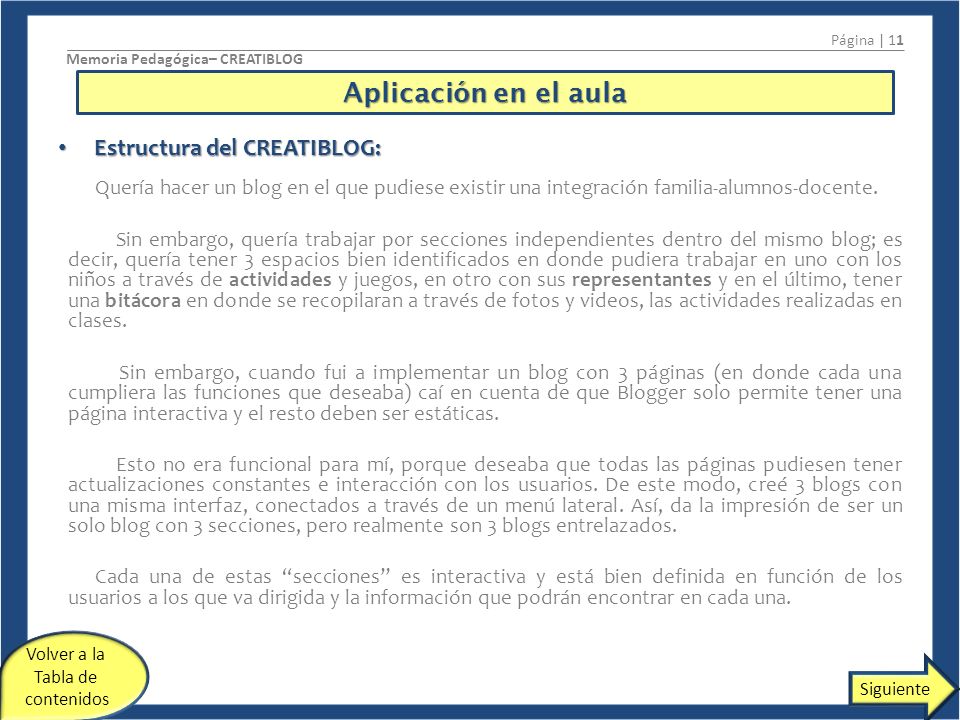
Task: Select the page number 11
Action: [x=896, y=40]
